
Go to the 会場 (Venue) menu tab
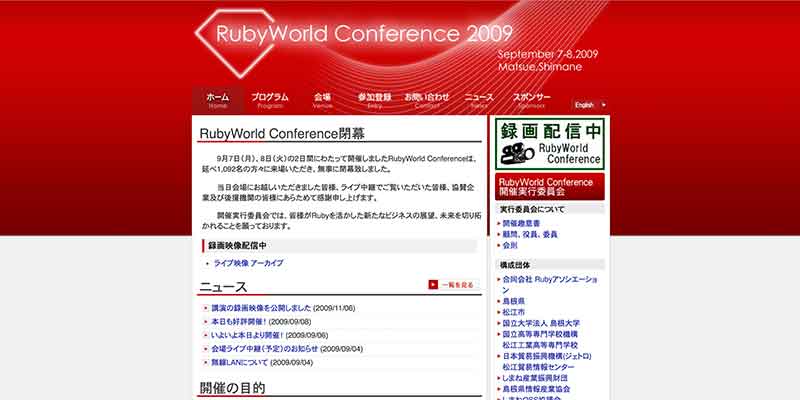tap(322, 101)
